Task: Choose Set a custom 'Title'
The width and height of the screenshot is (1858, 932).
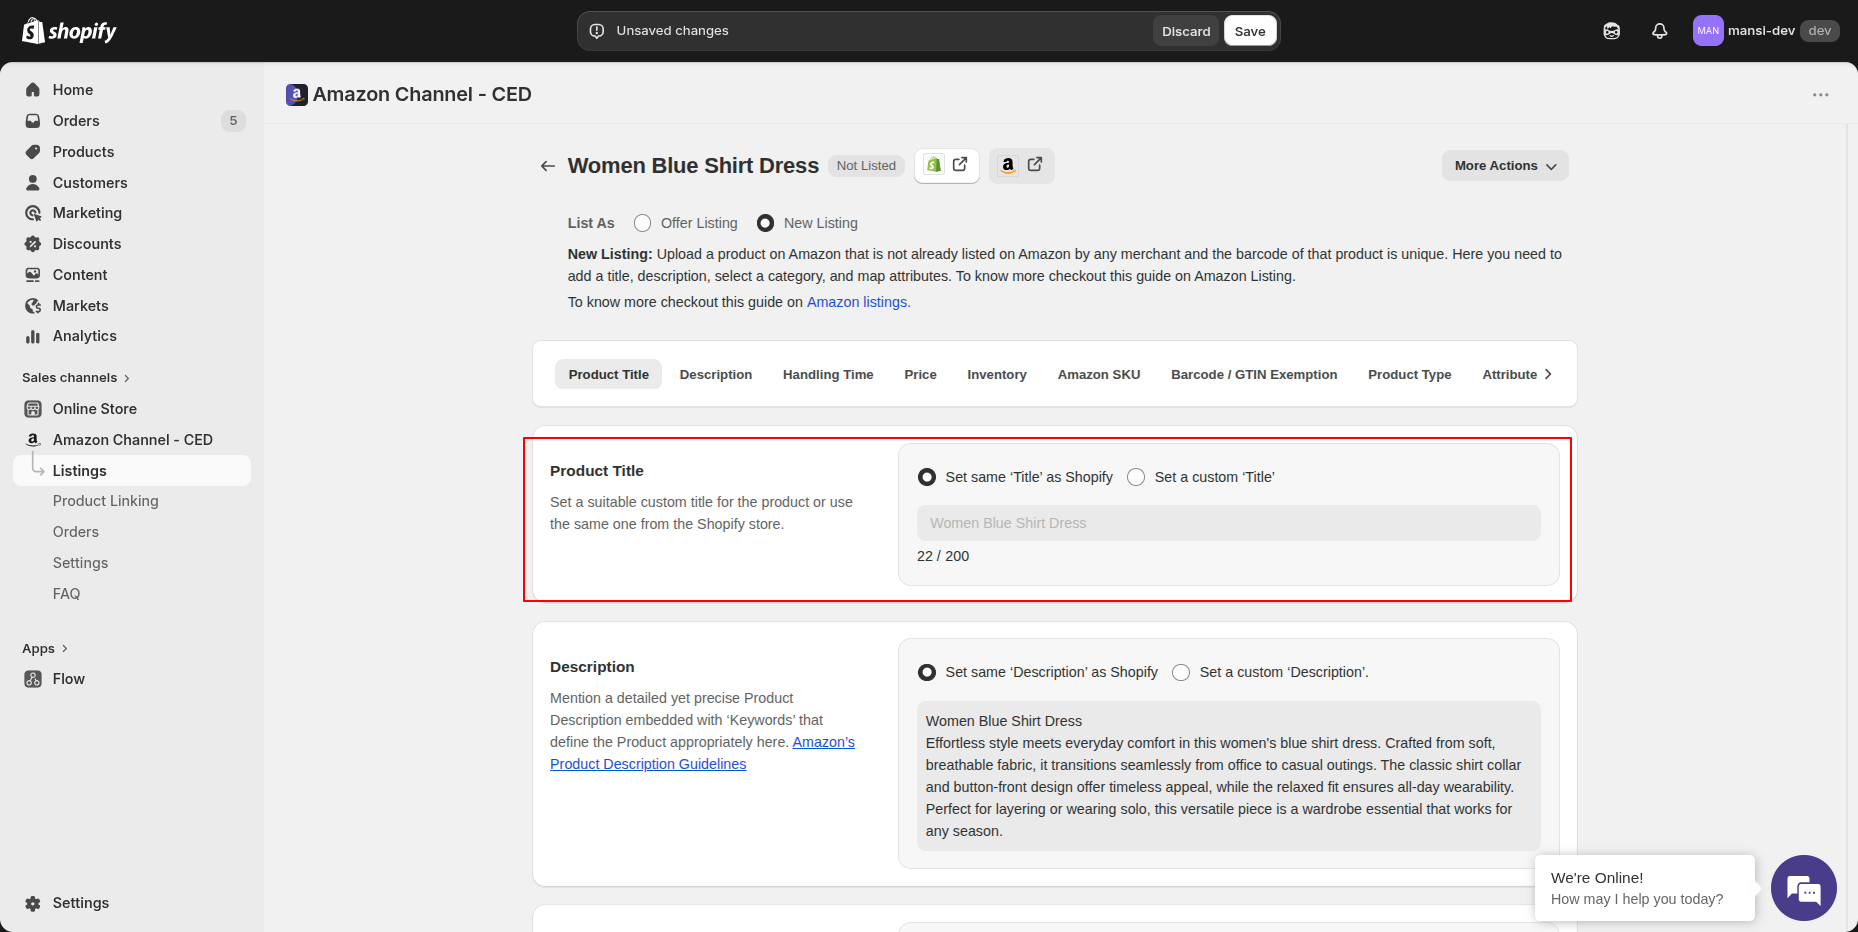Action: point(1136,477)
